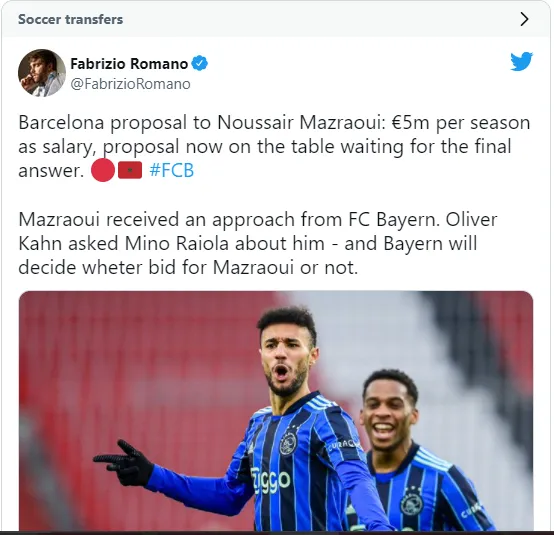Screen dimensions: 554x535
Task: Open the #FCB hashtag
Action: tap(172, 170)
